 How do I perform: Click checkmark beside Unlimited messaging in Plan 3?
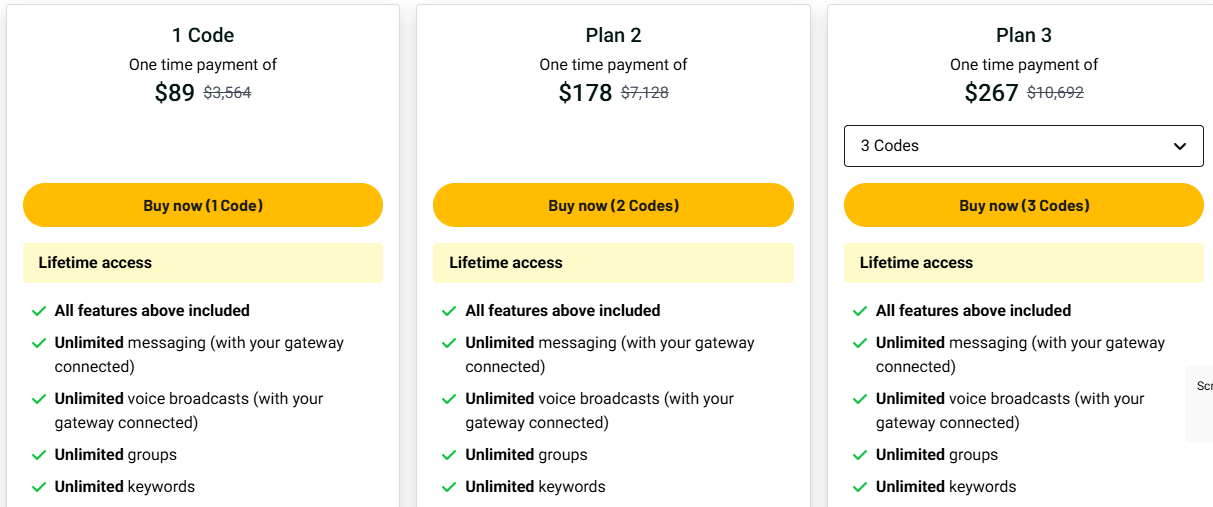click(x=860, y=343)
